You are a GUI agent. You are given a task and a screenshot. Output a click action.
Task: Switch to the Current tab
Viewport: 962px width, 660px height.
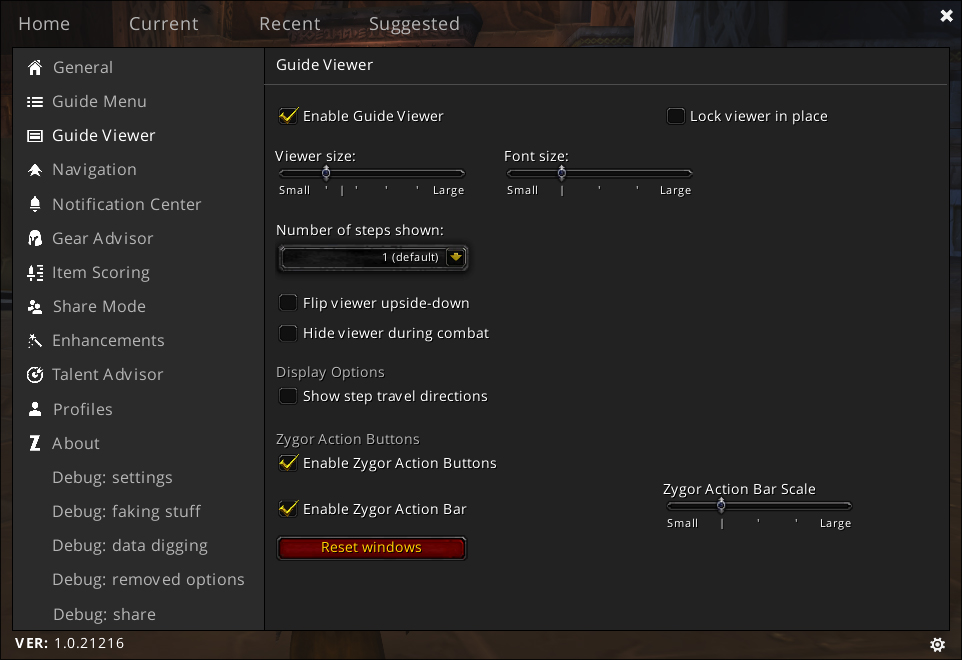tap(163, 23)
